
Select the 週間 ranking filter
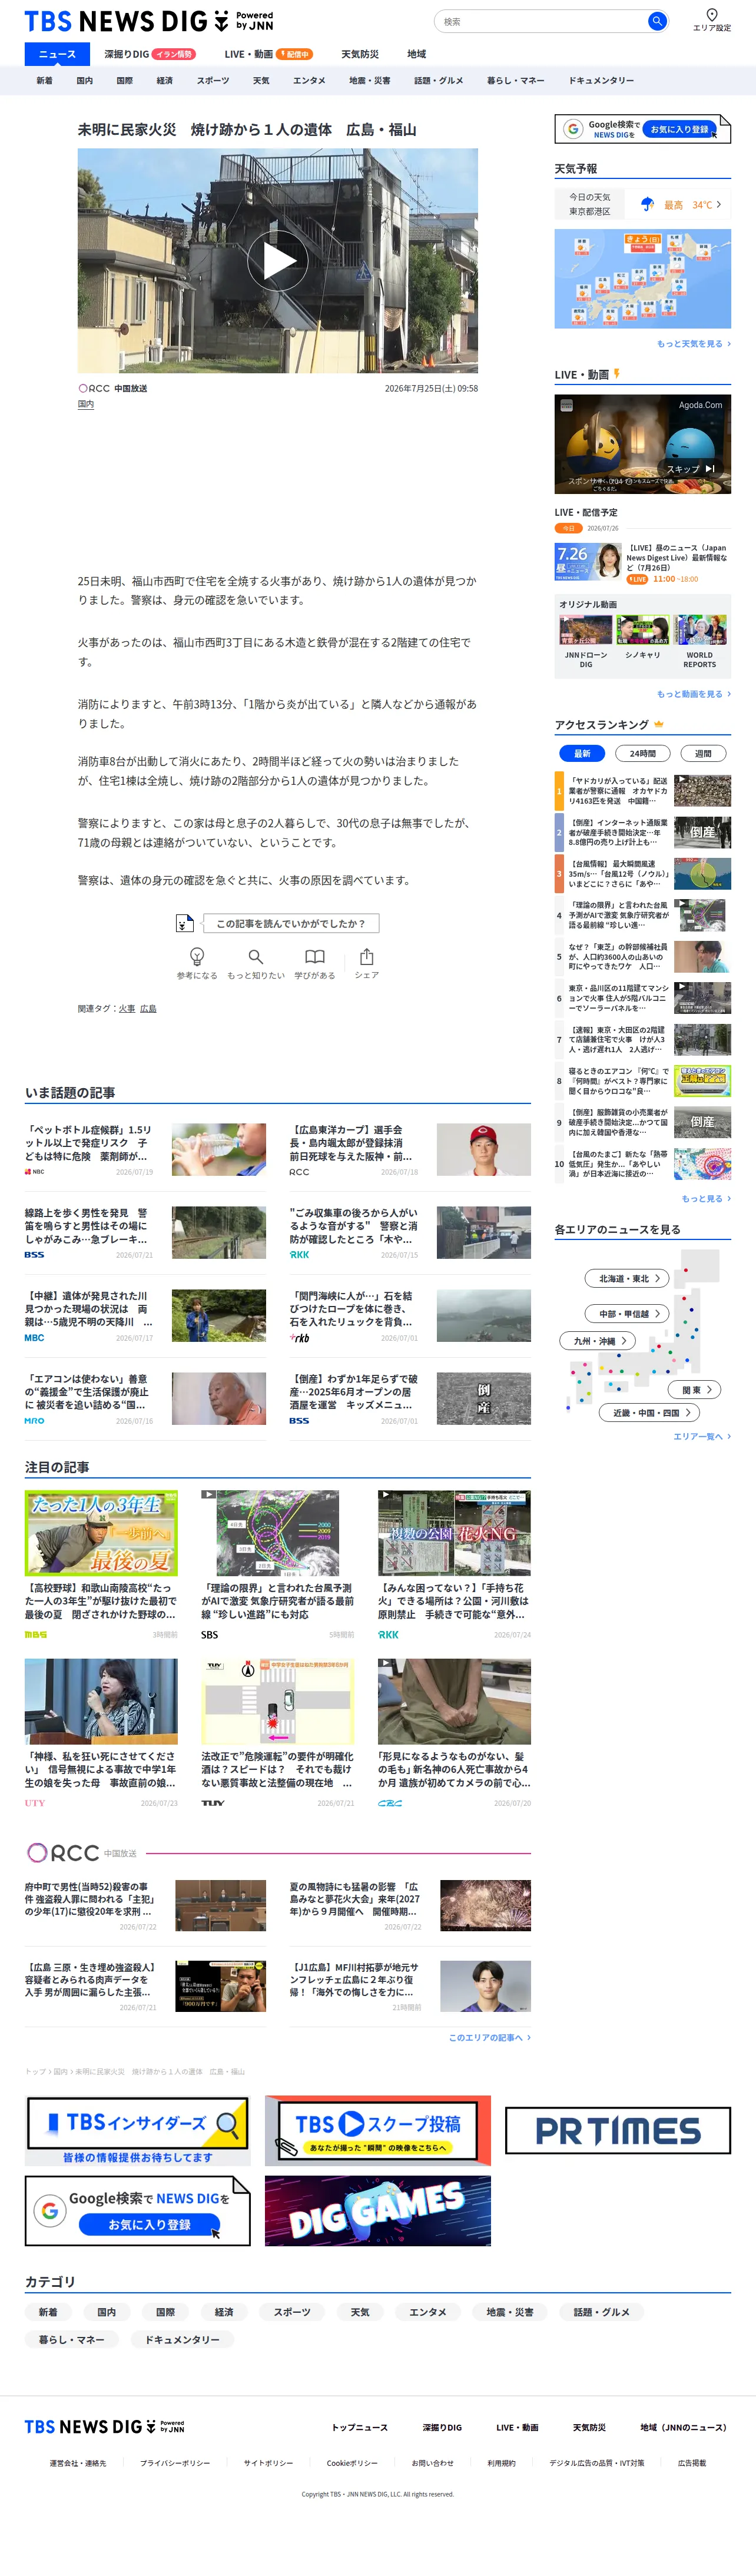click(703, 753)
